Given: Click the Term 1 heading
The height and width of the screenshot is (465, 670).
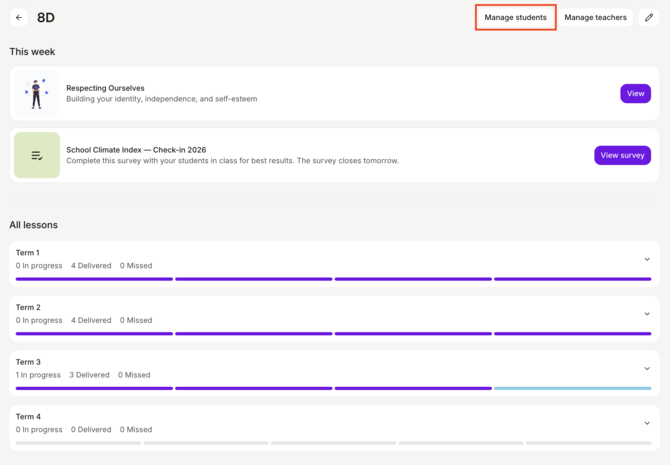Looking at the screenshot, I should pyautogui.click(x=28, y=253).
